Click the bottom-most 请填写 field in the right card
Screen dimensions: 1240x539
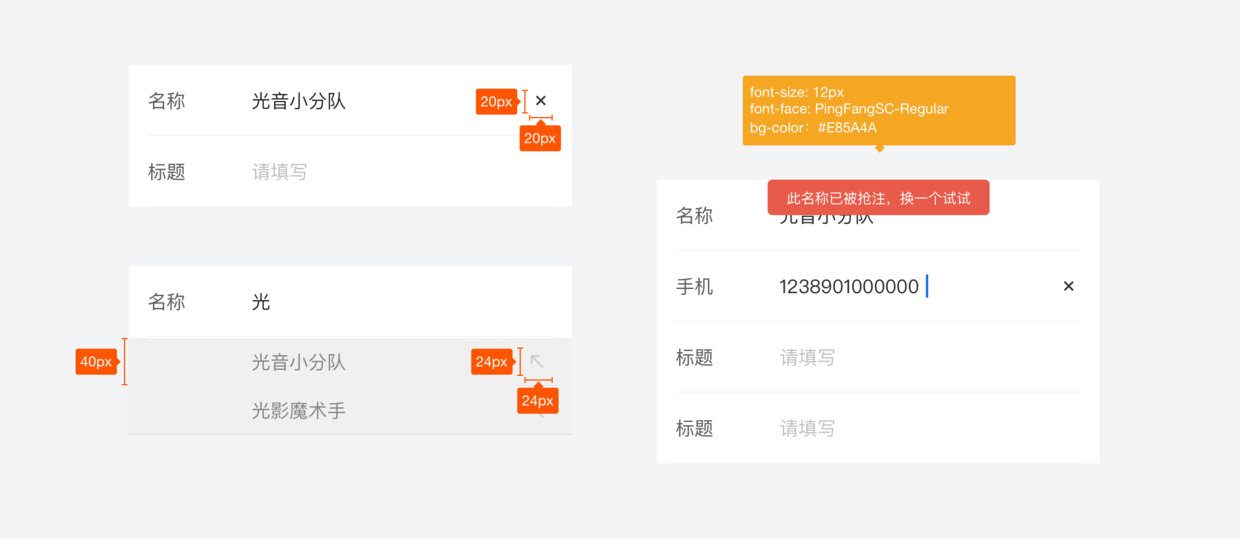pos(807,429)
